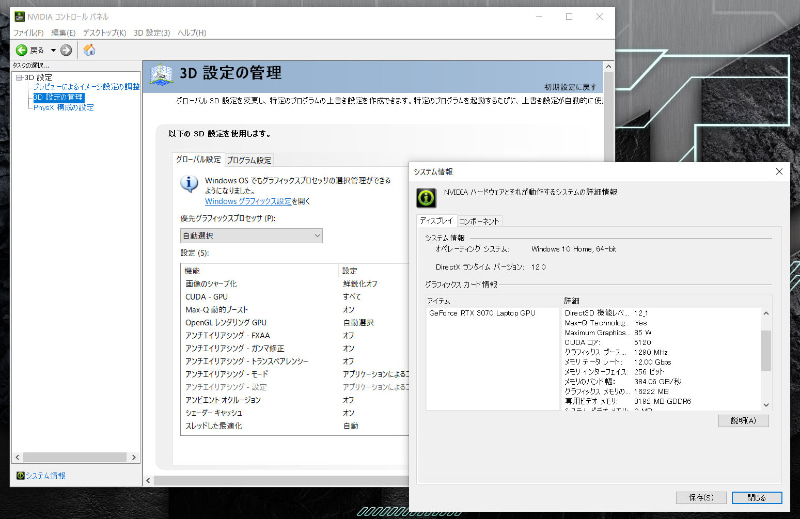Viewport: 800px width, 519px height.
Task: Select プレビューによるイメージ設定の調整 in tree
Action: (x=86, y=87)
